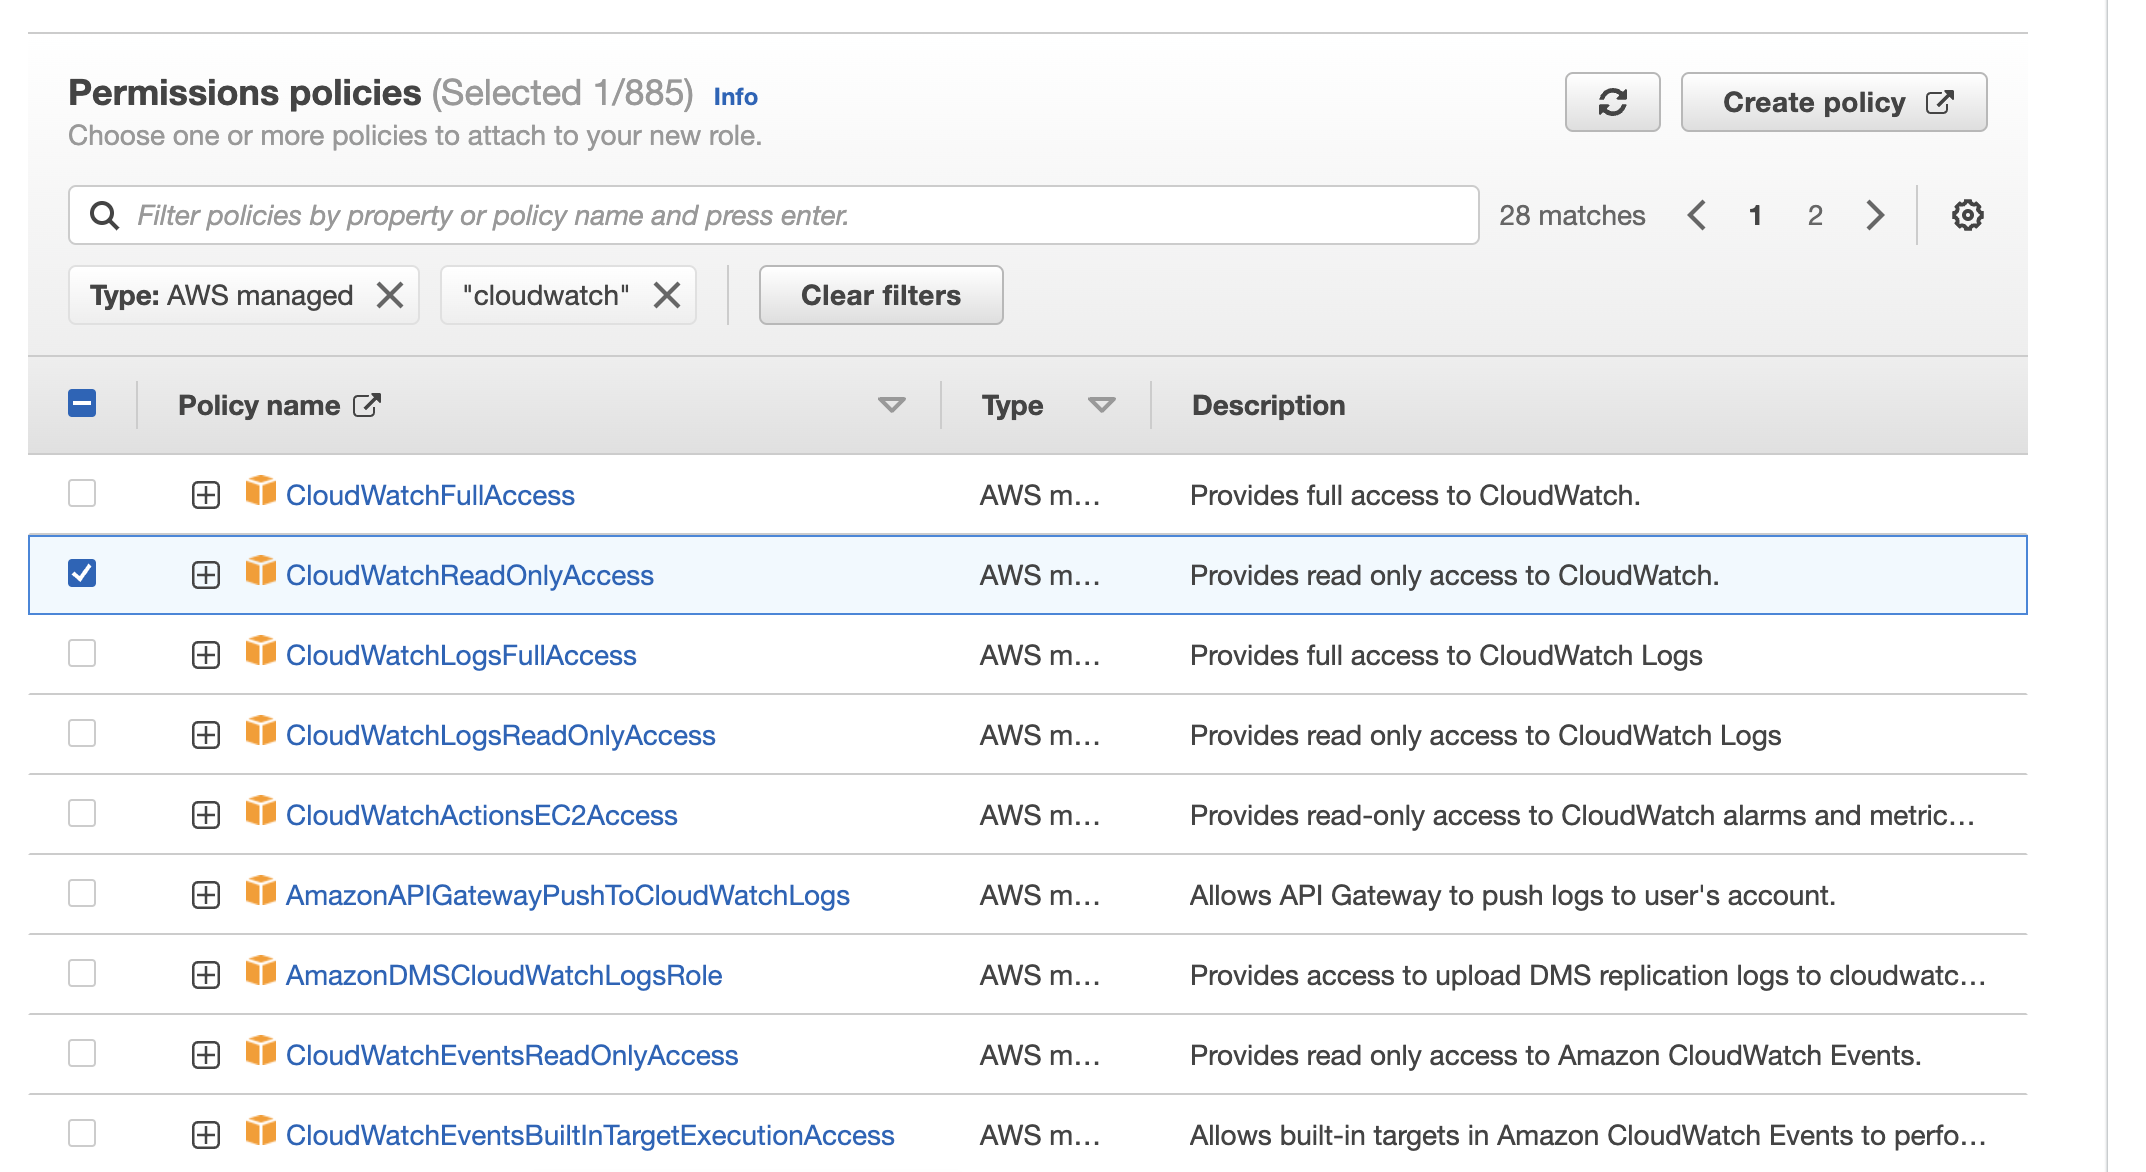This screenshot has width=2146, height=1172.
Task: Jump to page 2 of policy matches
Action: [1815, 215]
